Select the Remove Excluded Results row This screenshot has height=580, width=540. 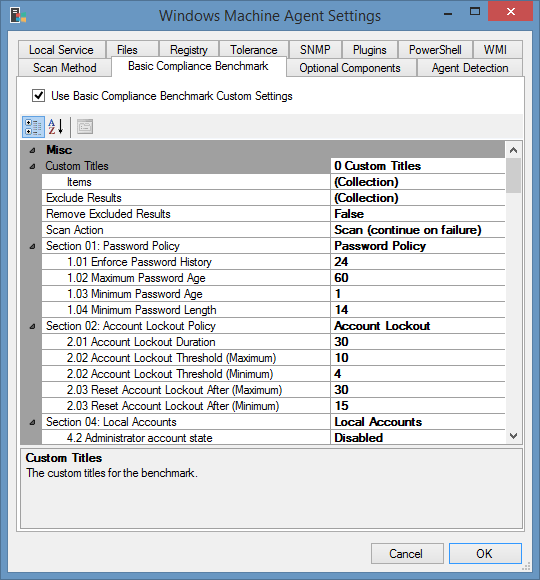[x=273, y=214]
